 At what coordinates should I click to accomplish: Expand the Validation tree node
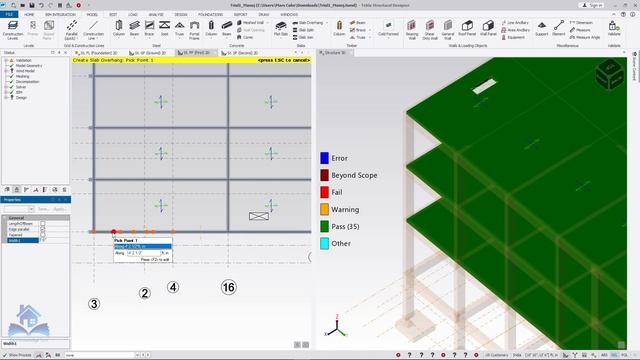[x=6, y=60]
